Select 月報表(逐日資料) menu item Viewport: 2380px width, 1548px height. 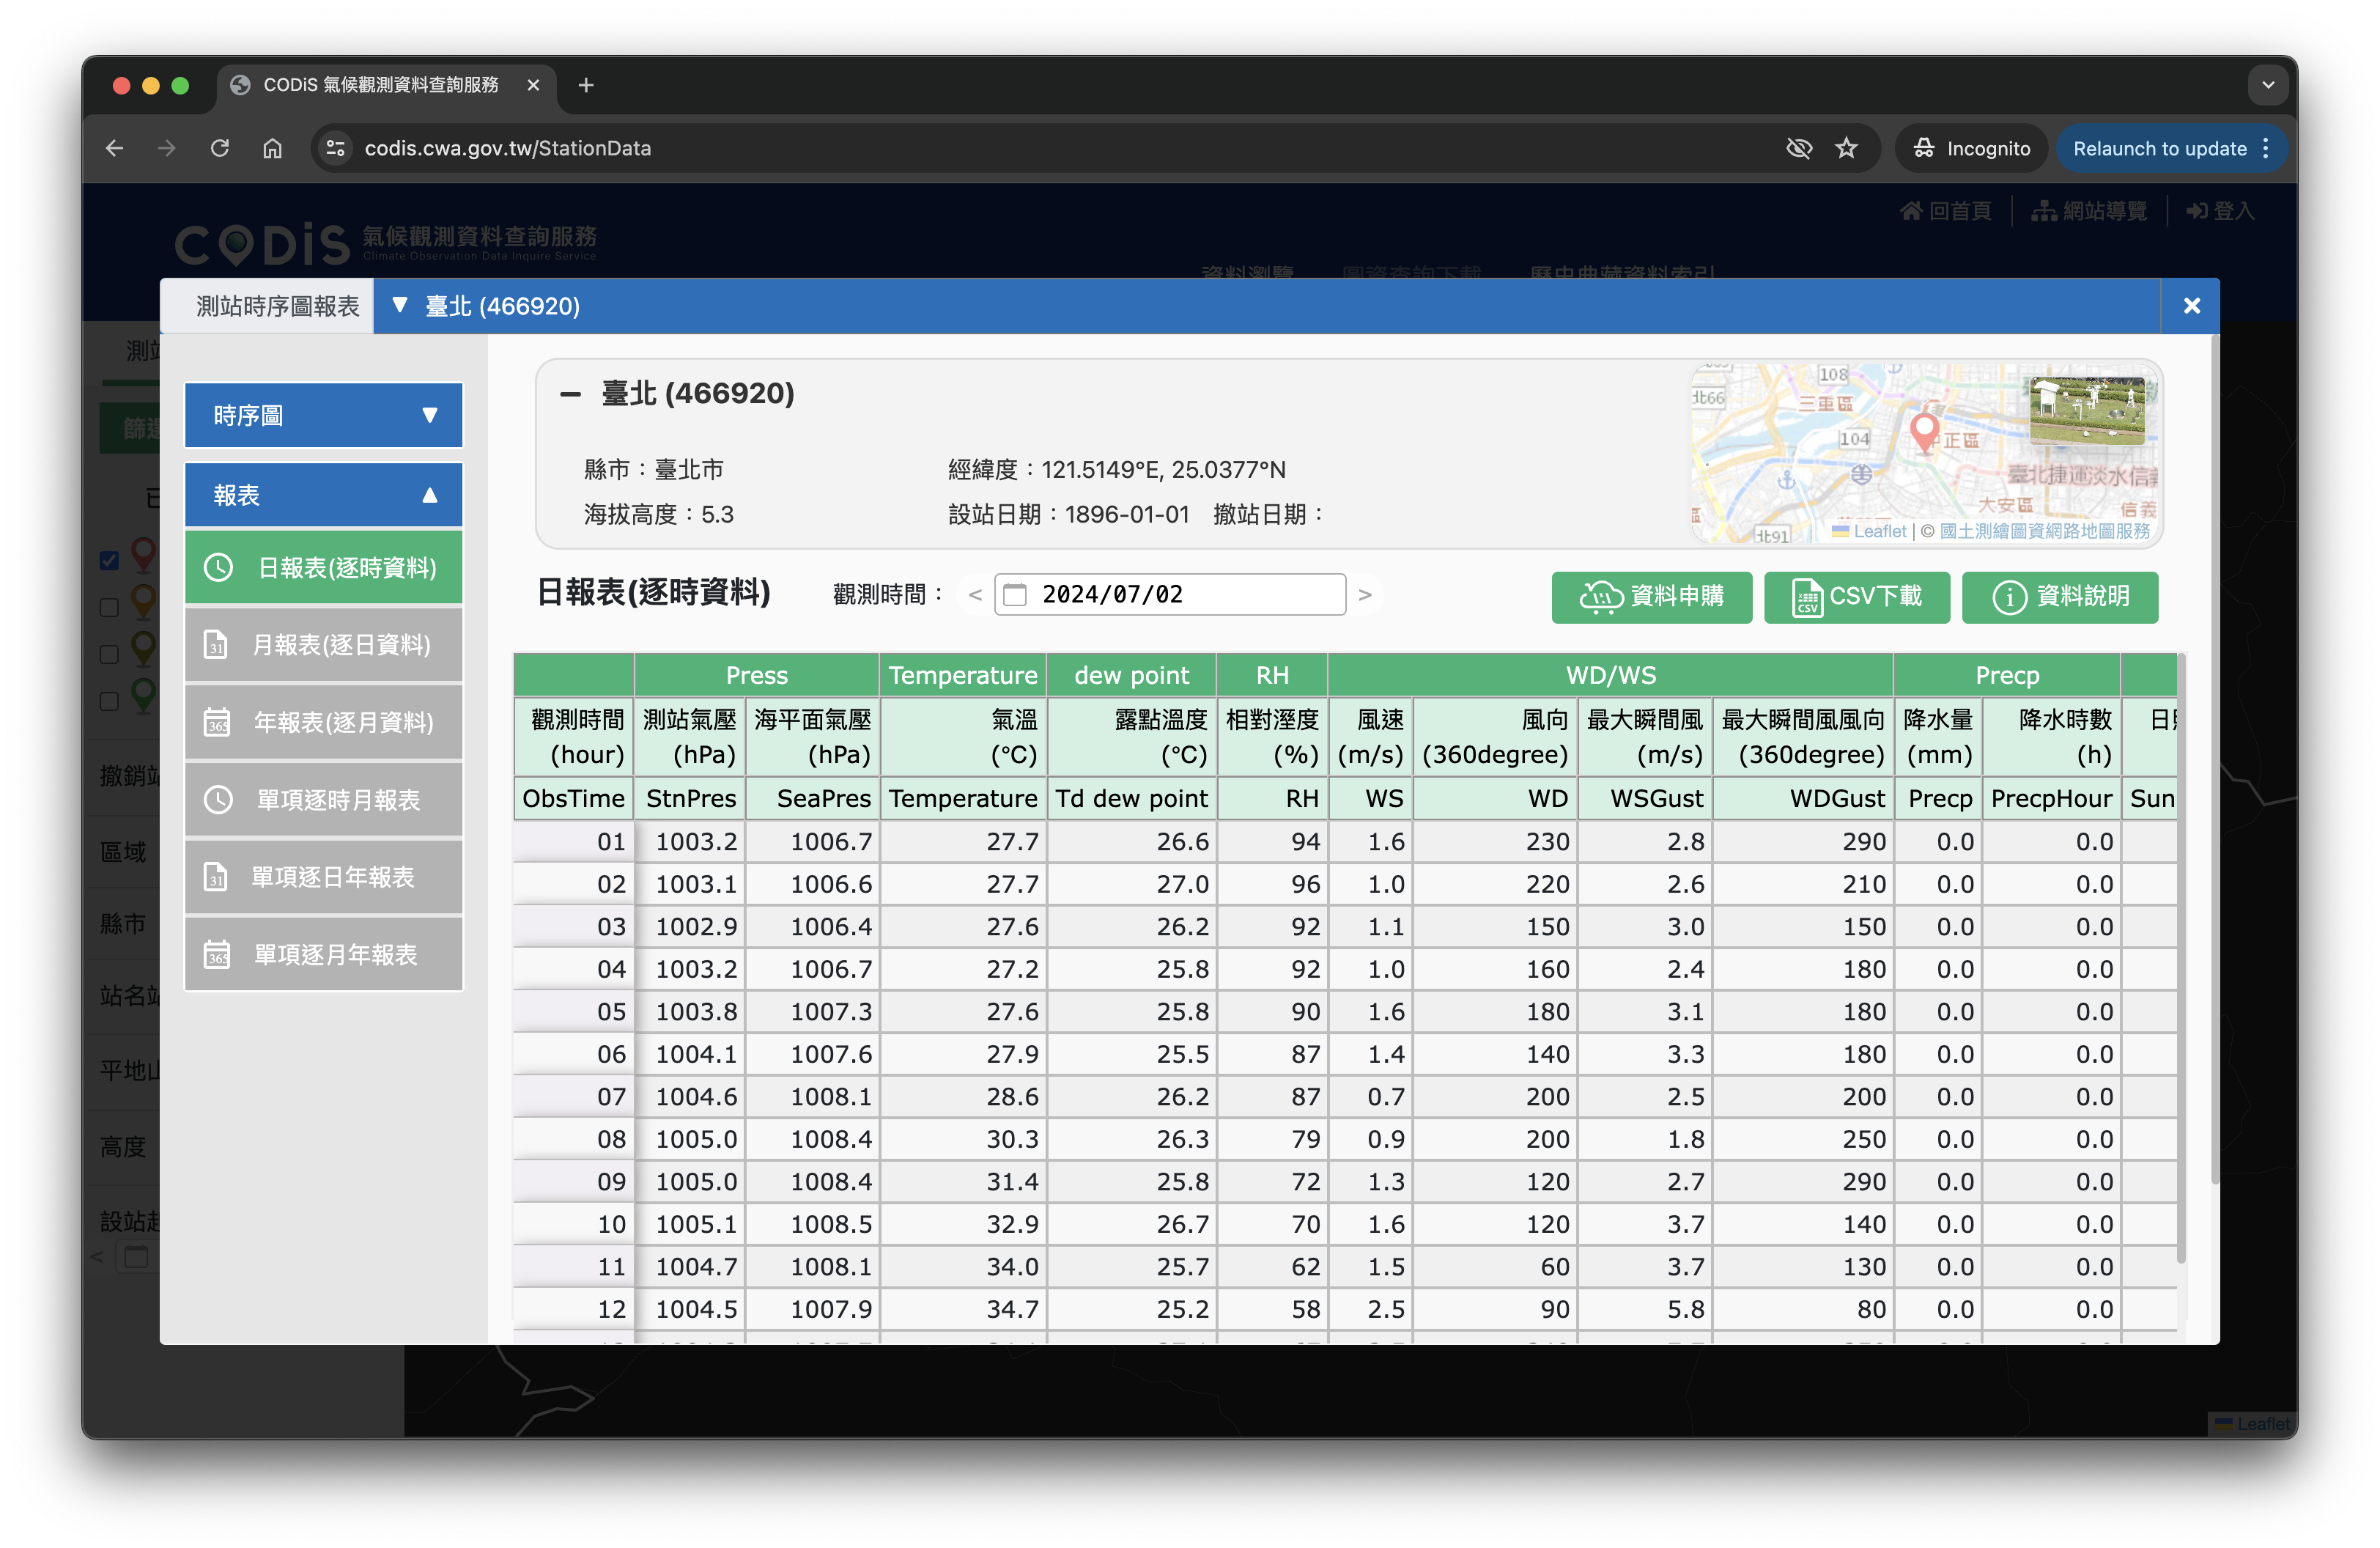323,645
